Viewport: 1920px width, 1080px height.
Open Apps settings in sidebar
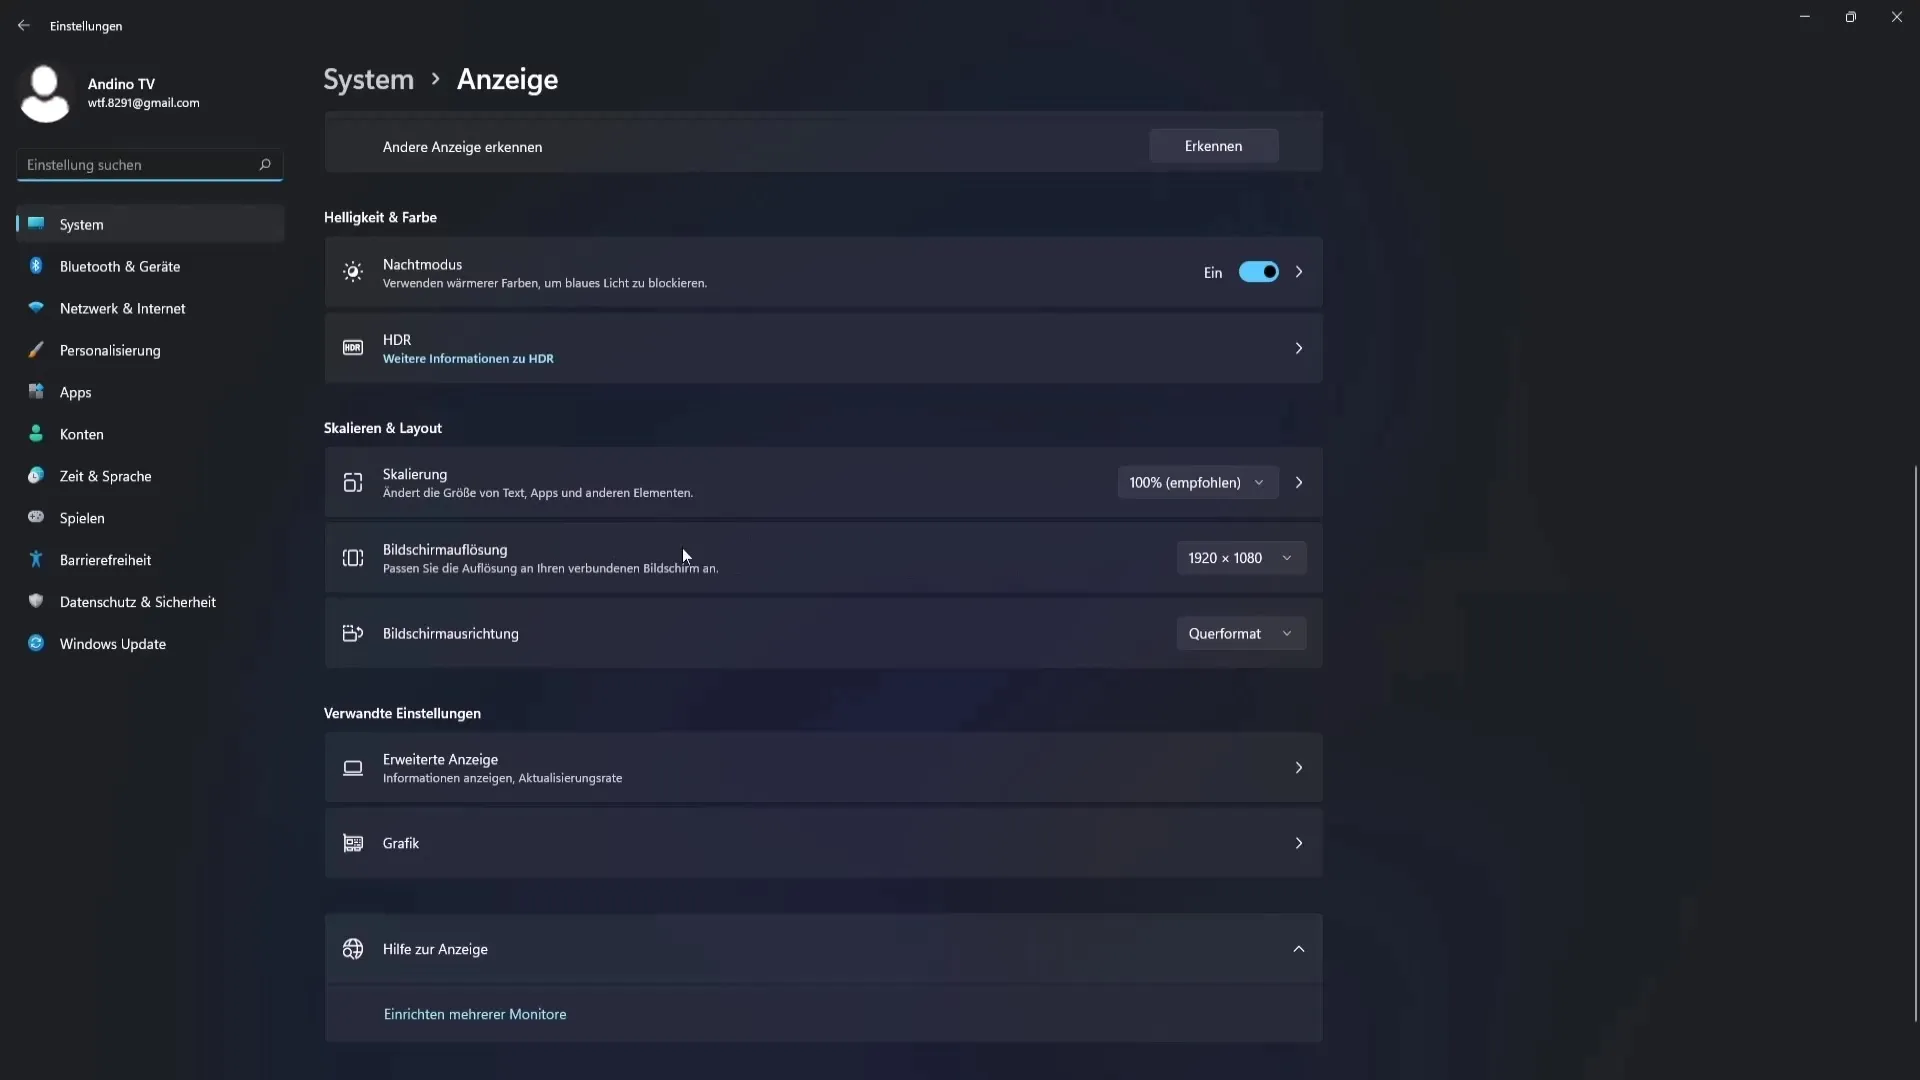point(75,390)
